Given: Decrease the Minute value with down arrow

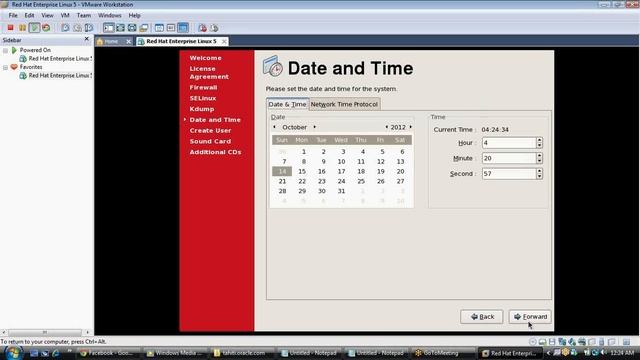Looking at the screenshot, I should click(x=539, y=161).
